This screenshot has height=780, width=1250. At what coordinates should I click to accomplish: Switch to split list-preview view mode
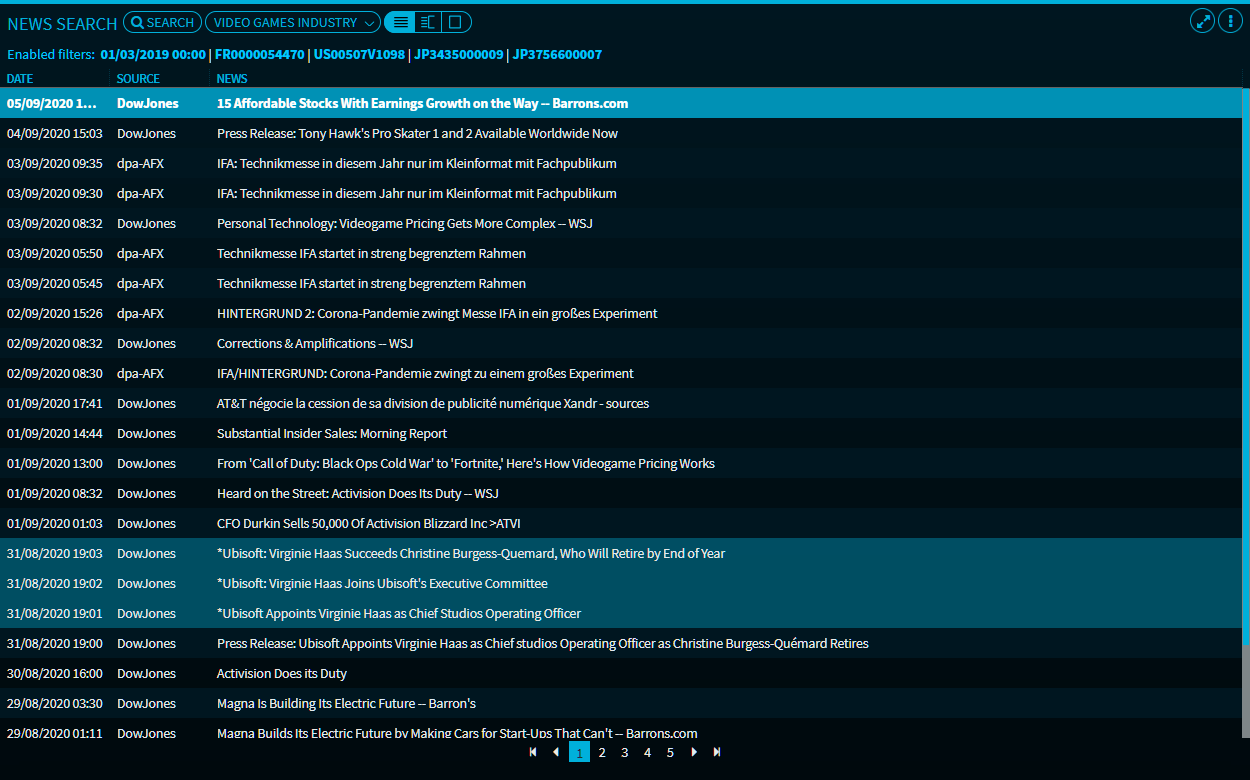tap(427, 22)
